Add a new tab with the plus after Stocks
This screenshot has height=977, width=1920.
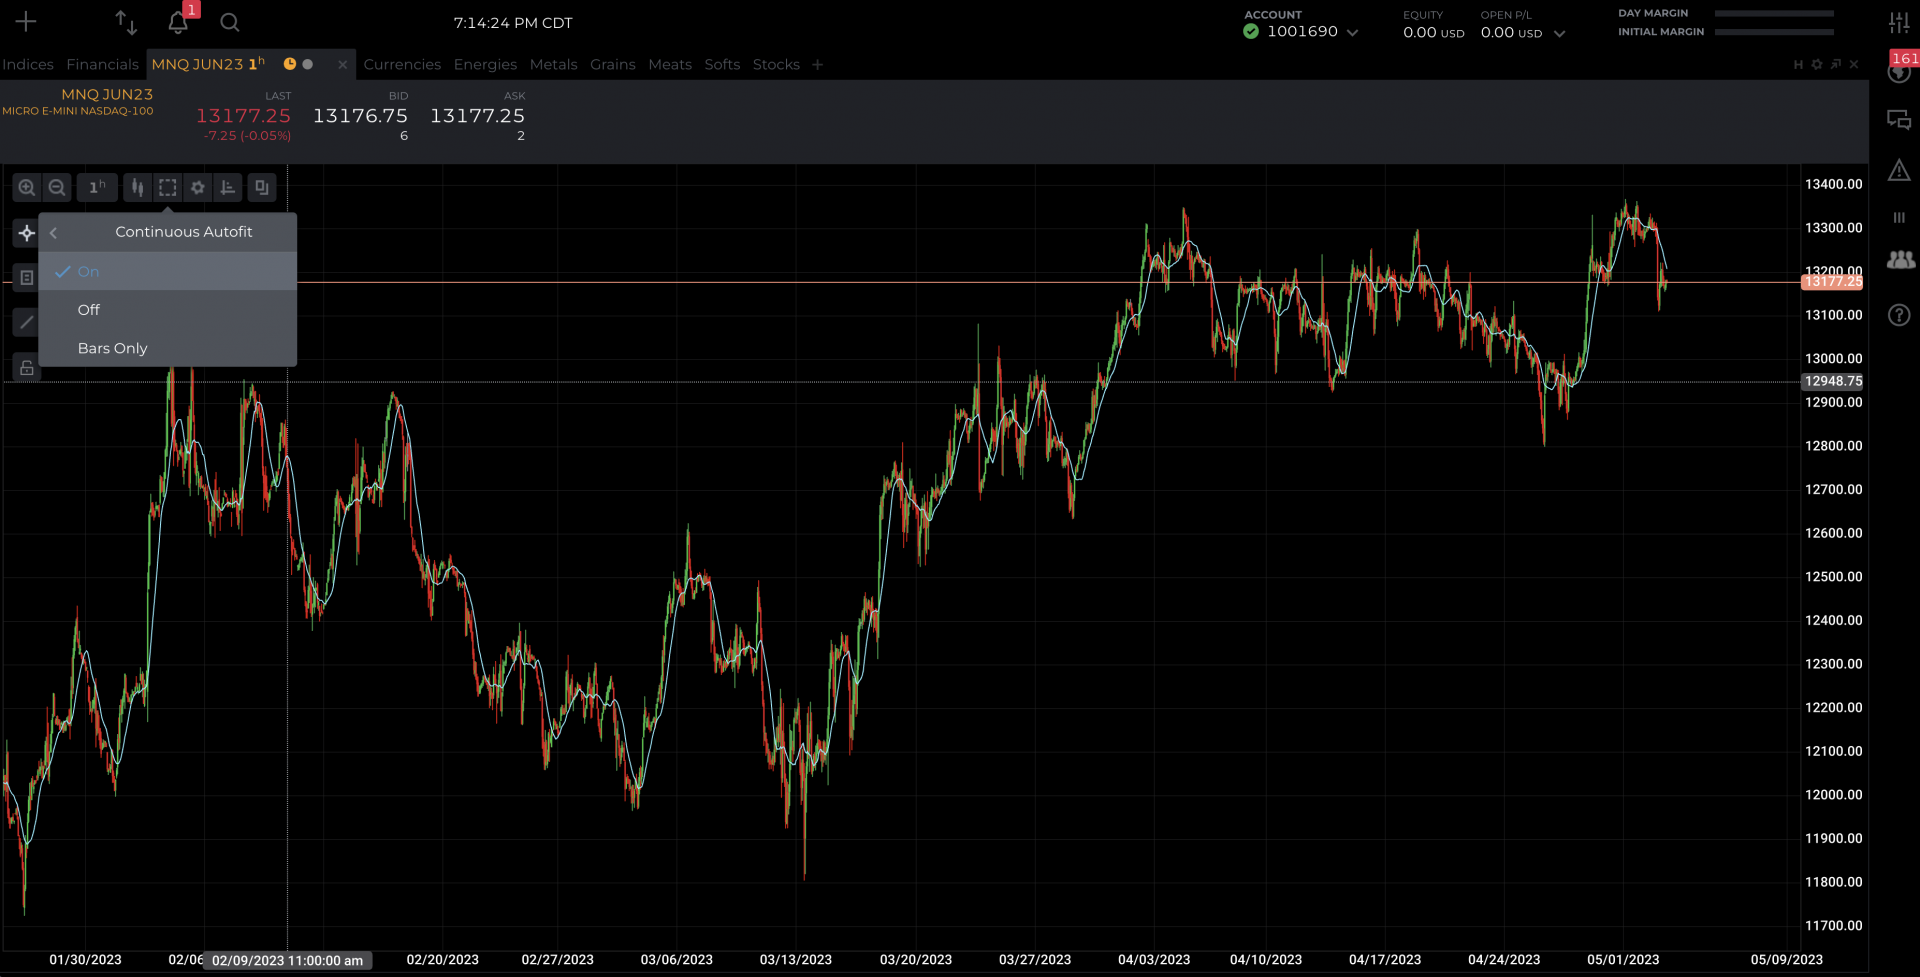(x=818, y=64)
